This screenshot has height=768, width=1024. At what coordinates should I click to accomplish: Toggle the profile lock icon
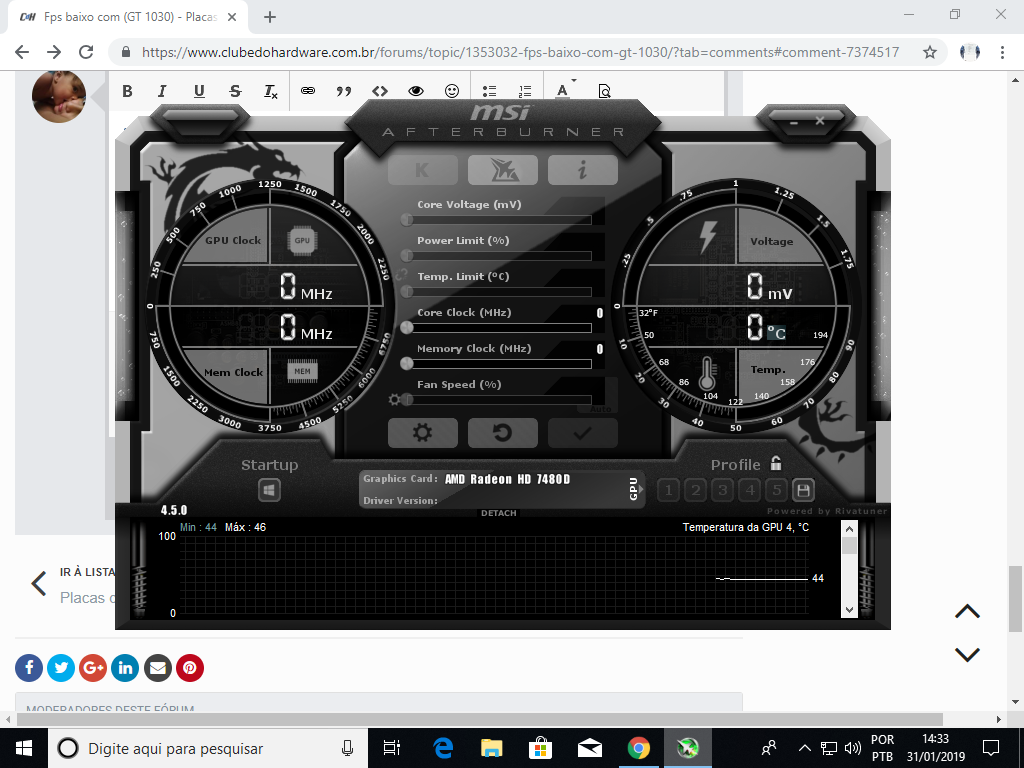pyautogui.click(x=776, y=464)
